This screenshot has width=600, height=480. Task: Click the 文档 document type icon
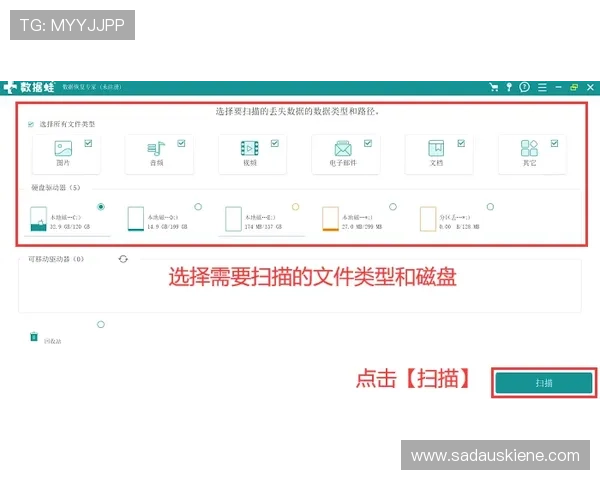(x=436, y=148)
